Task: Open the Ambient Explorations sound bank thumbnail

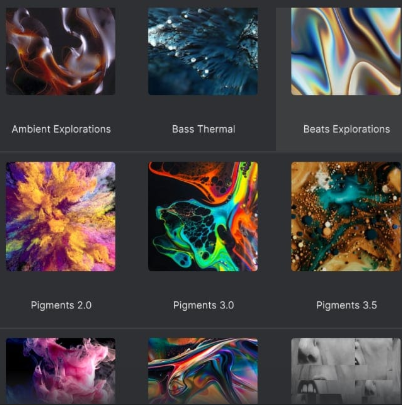Action: click(x=61, y=51)
